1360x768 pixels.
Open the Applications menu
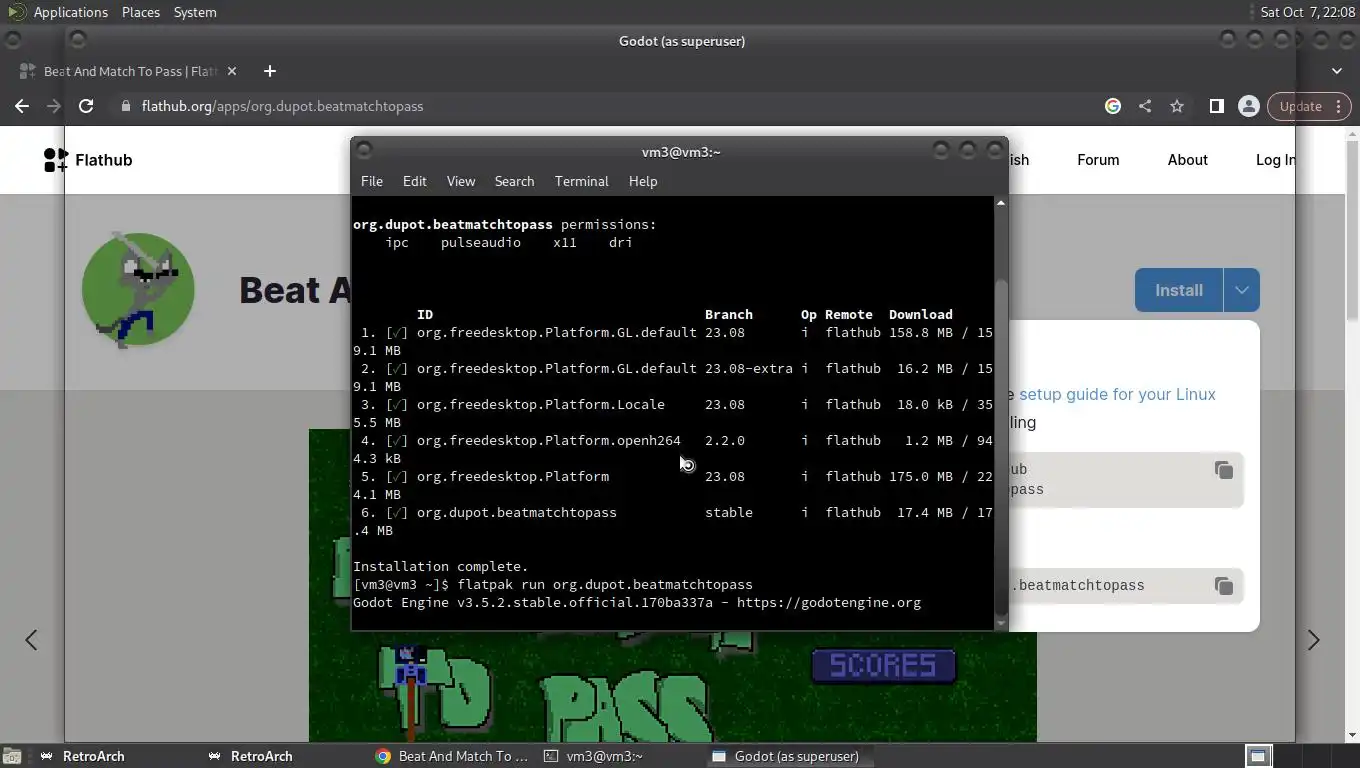pos(70,12)
